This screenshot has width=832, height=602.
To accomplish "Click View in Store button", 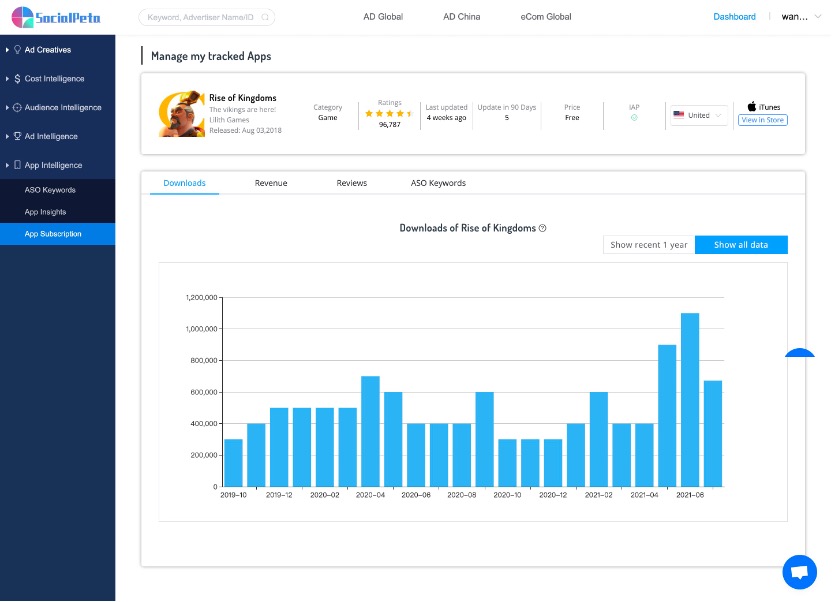I will (x=762, y=120).
